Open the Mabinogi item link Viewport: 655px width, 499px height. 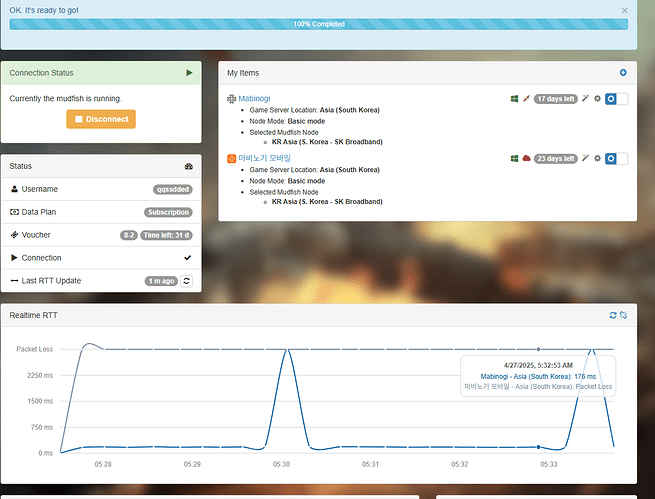click(x=254, y=99)
